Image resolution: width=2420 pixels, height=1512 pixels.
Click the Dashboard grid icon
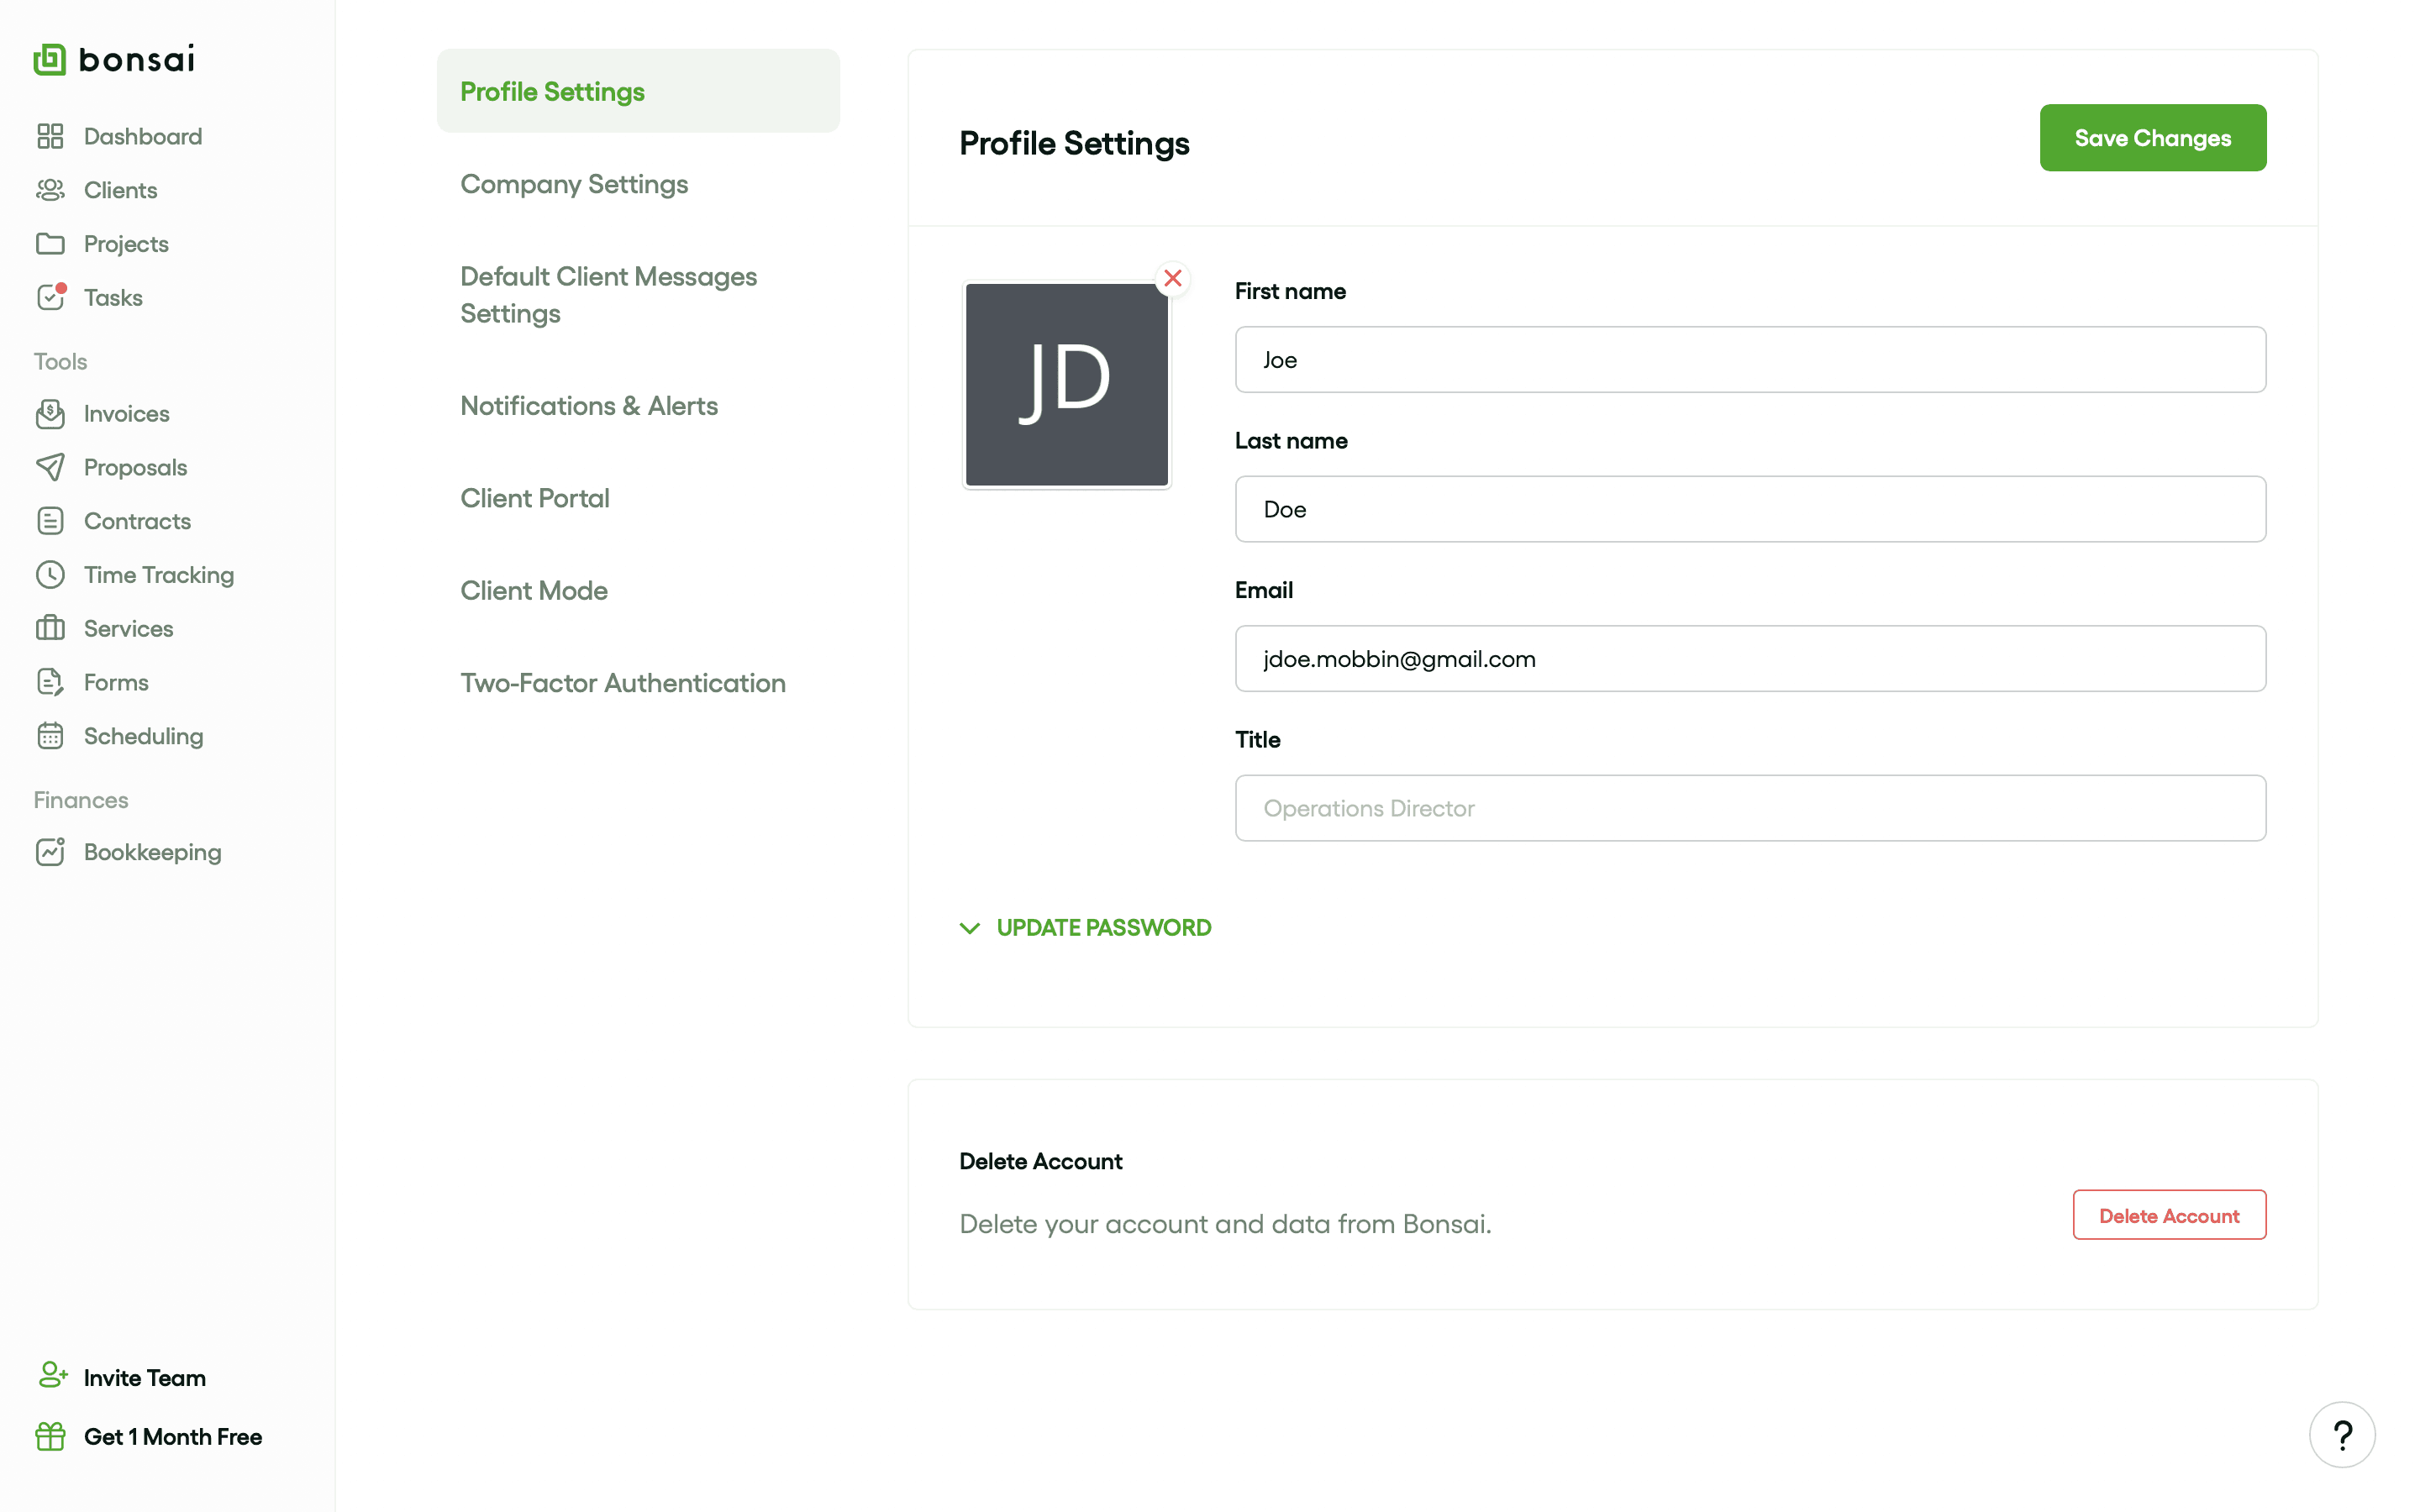(50, 136)
